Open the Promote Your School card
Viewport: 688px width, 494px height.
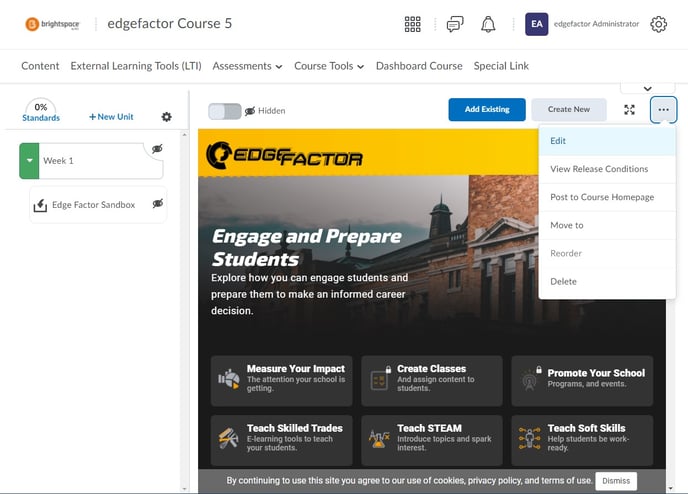pyautogui.click(x=582, y=381)
